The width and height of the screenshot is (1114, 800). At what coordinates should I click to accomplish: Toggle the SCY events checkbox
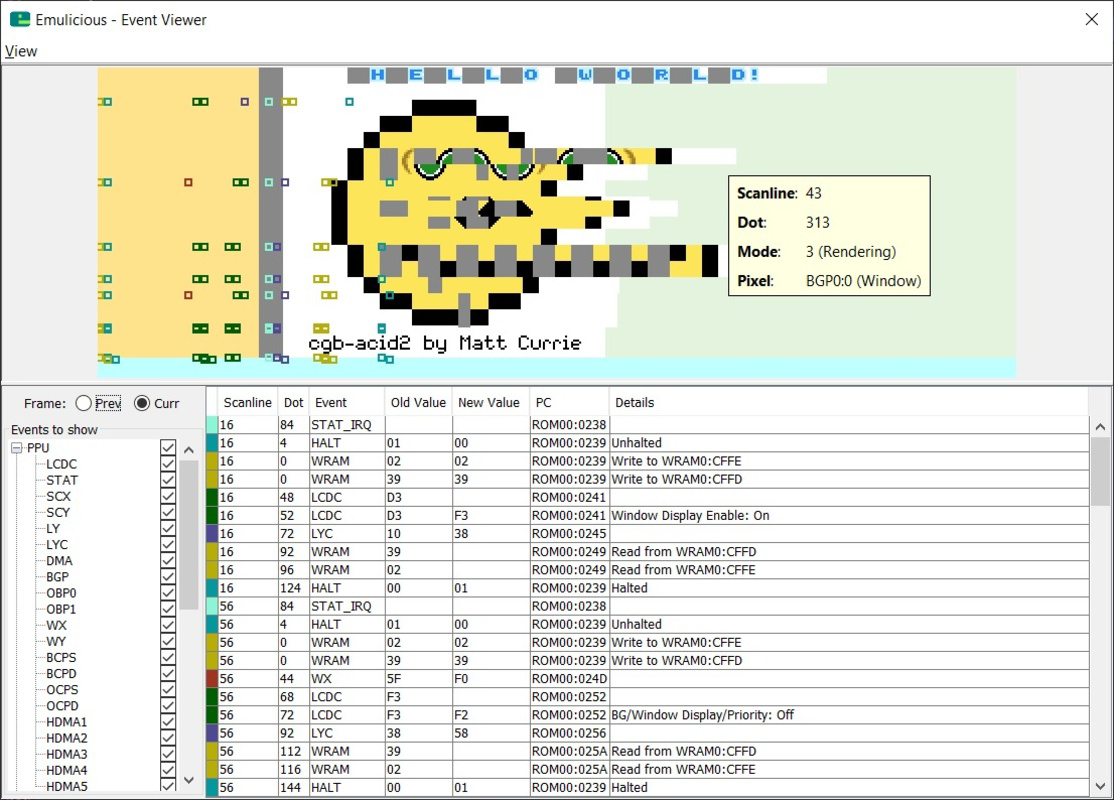click(168, 512)
